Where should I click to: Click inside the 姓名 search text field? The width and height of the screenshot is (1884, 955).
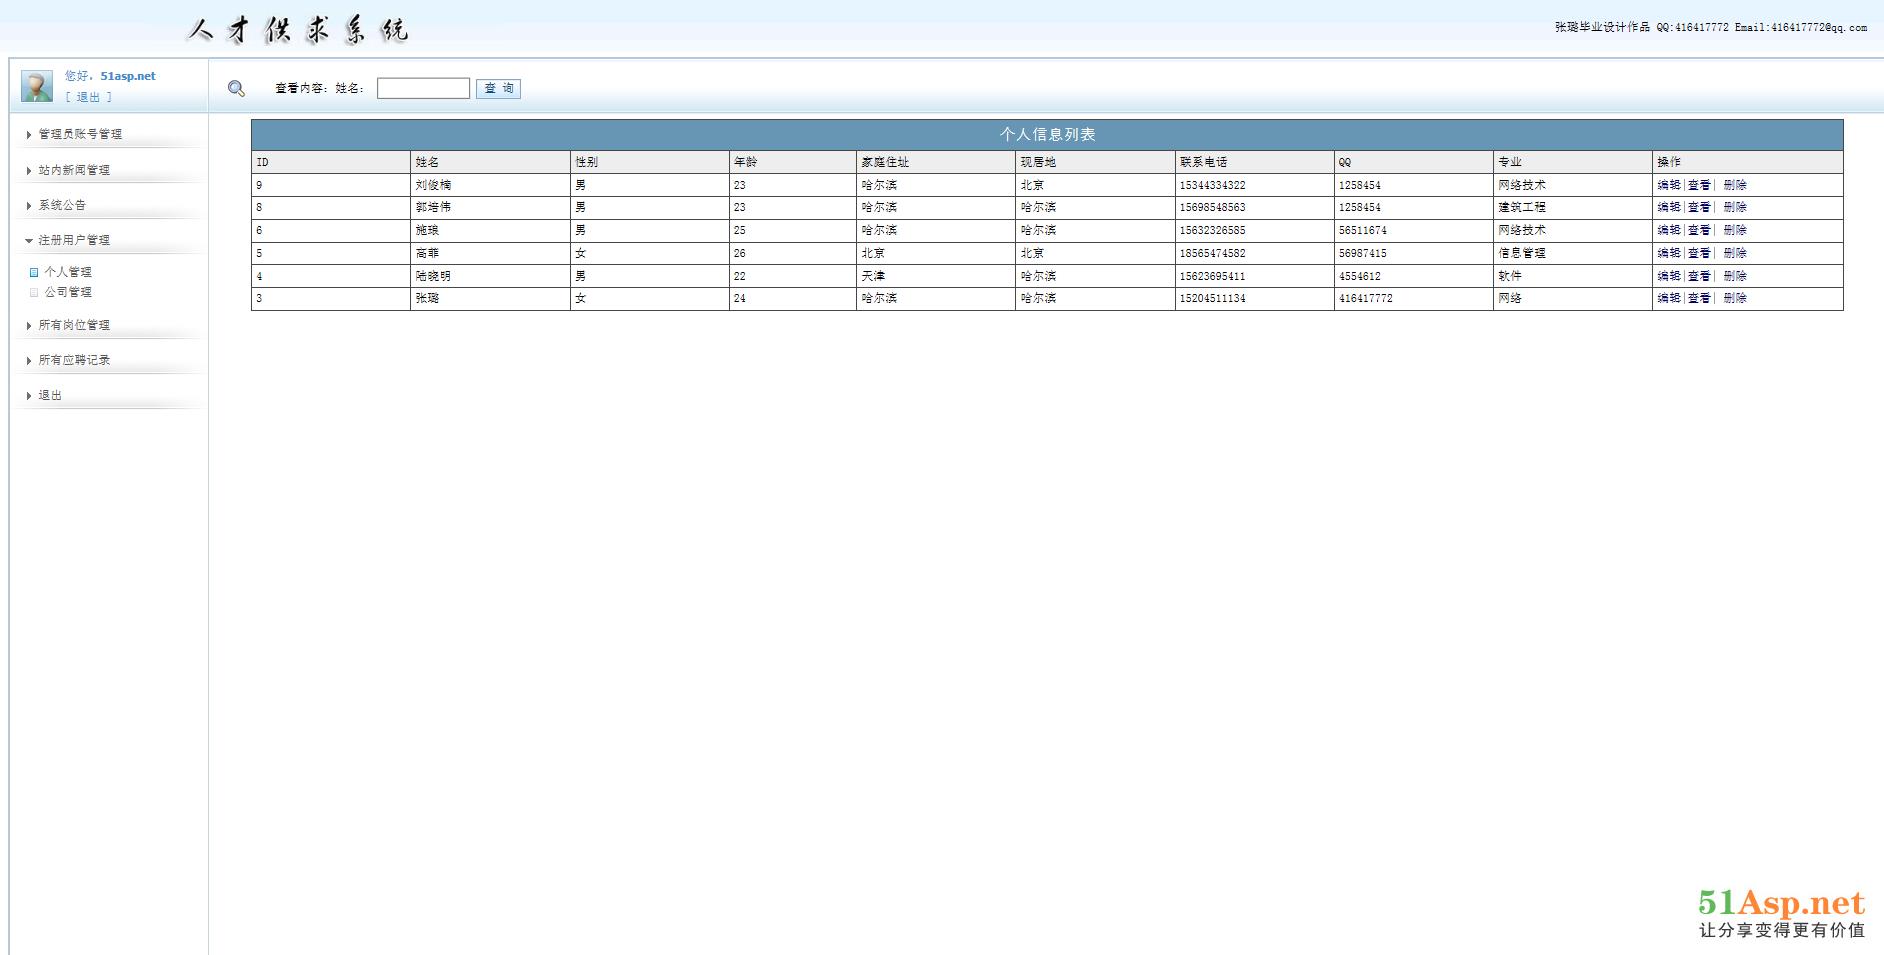[423, 89]
